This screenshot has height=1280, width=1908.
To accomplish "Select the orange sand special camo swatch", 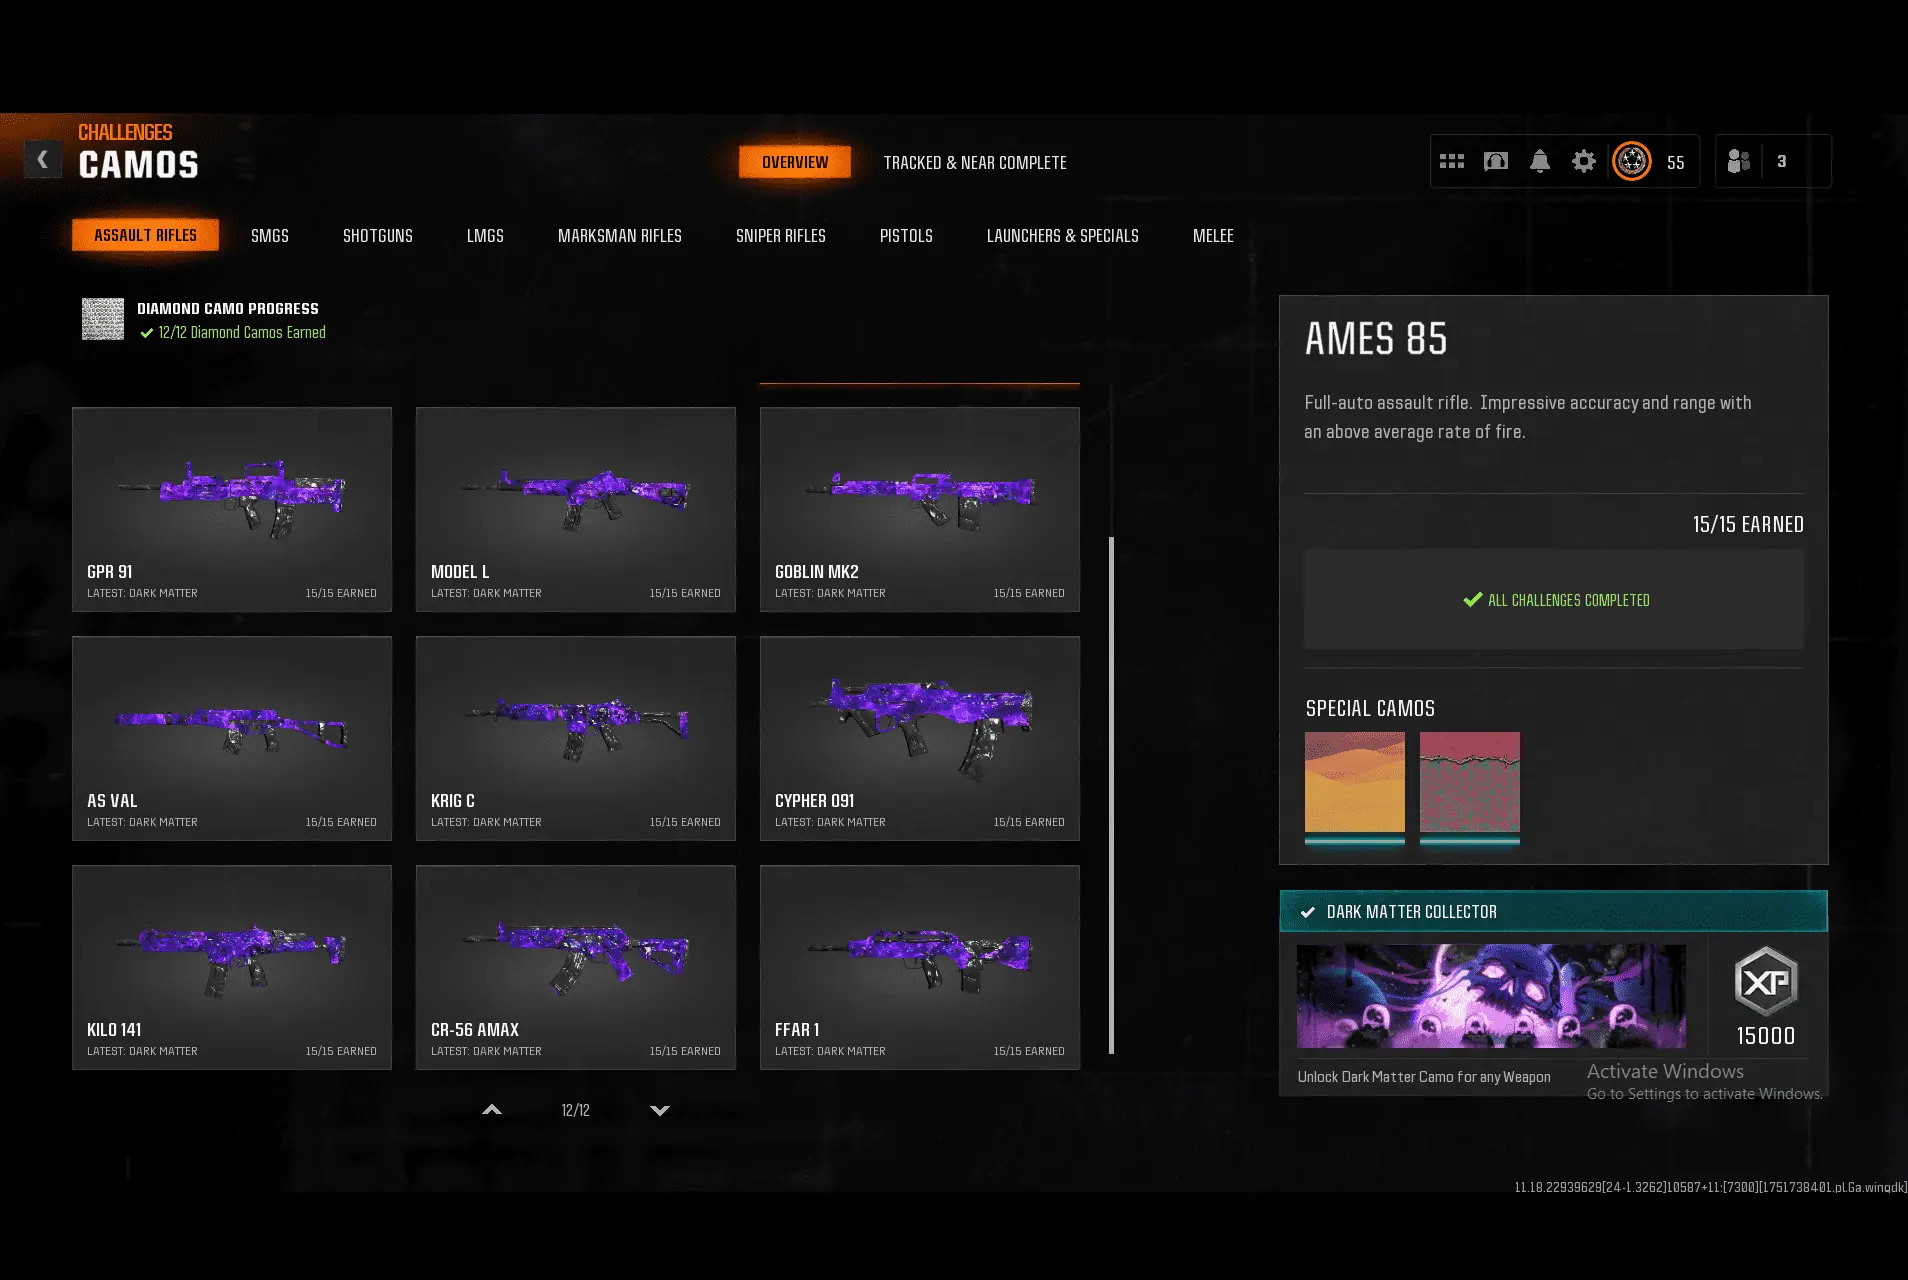I will click(x=1354, y=782).
